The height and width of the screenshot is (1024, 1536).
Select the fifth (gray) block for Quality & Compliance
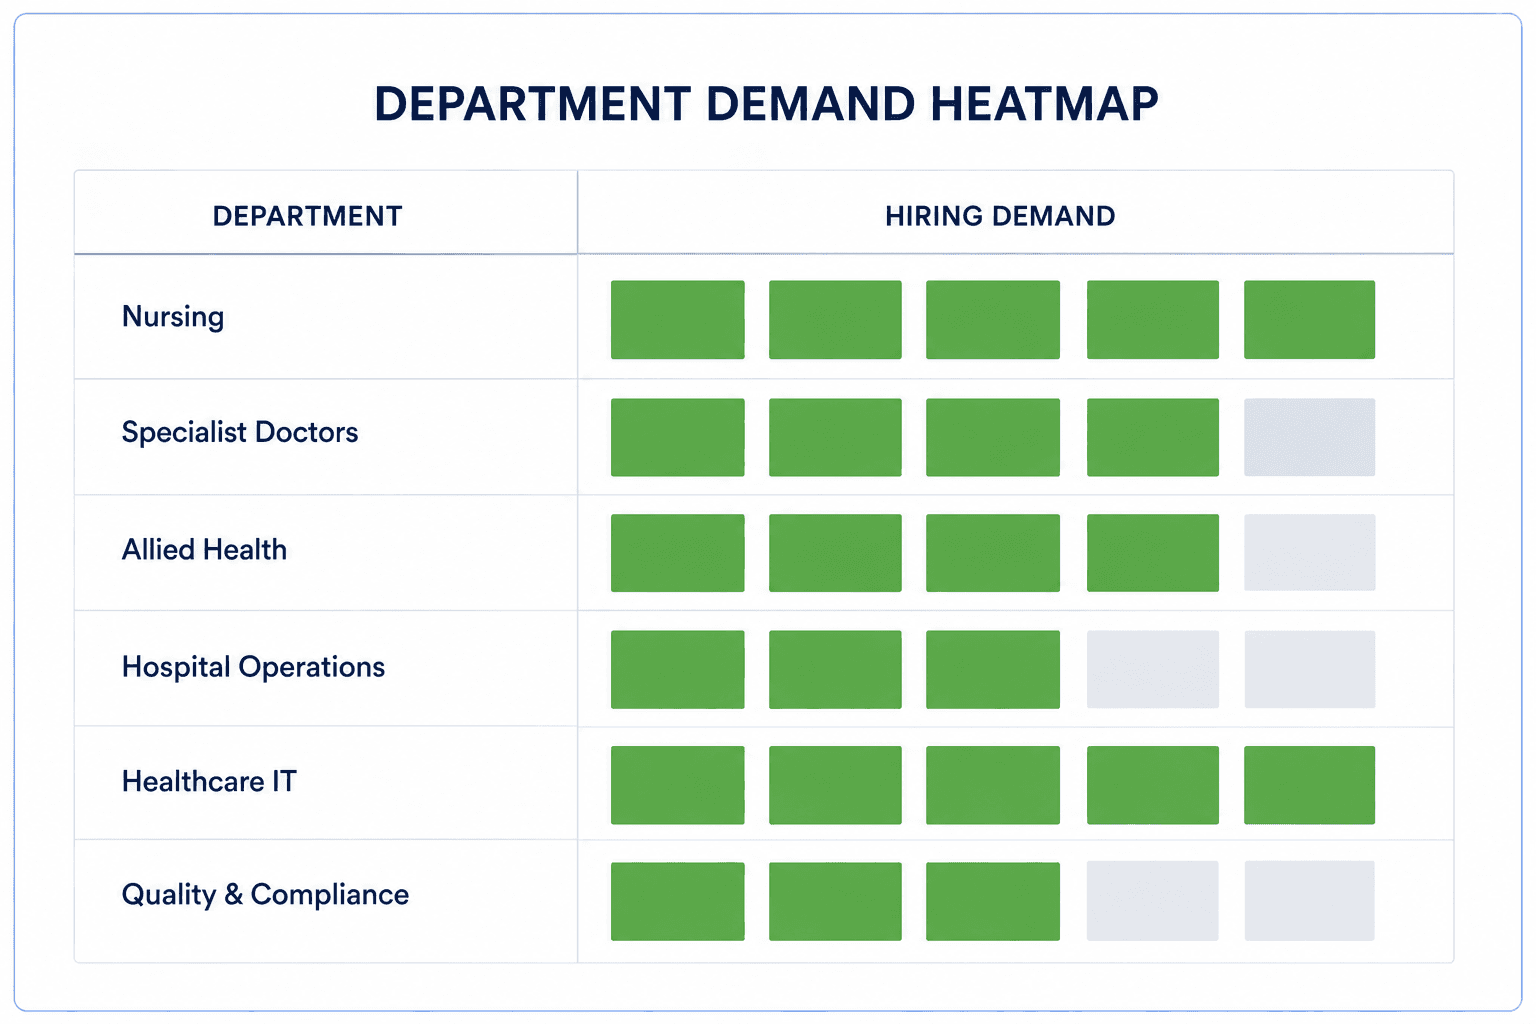click(1309, 902)
